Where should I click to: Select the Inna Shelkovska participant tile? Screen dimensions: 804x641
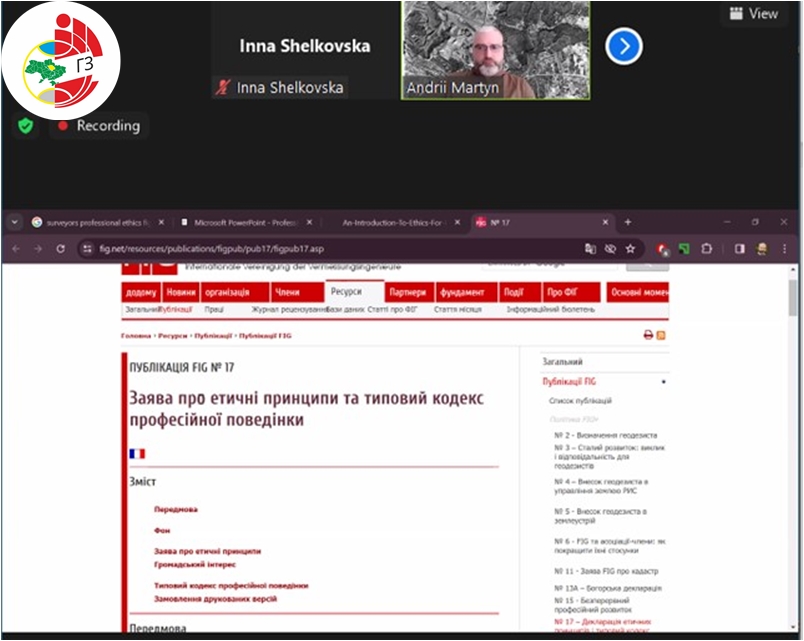click(x=305, y=50)
